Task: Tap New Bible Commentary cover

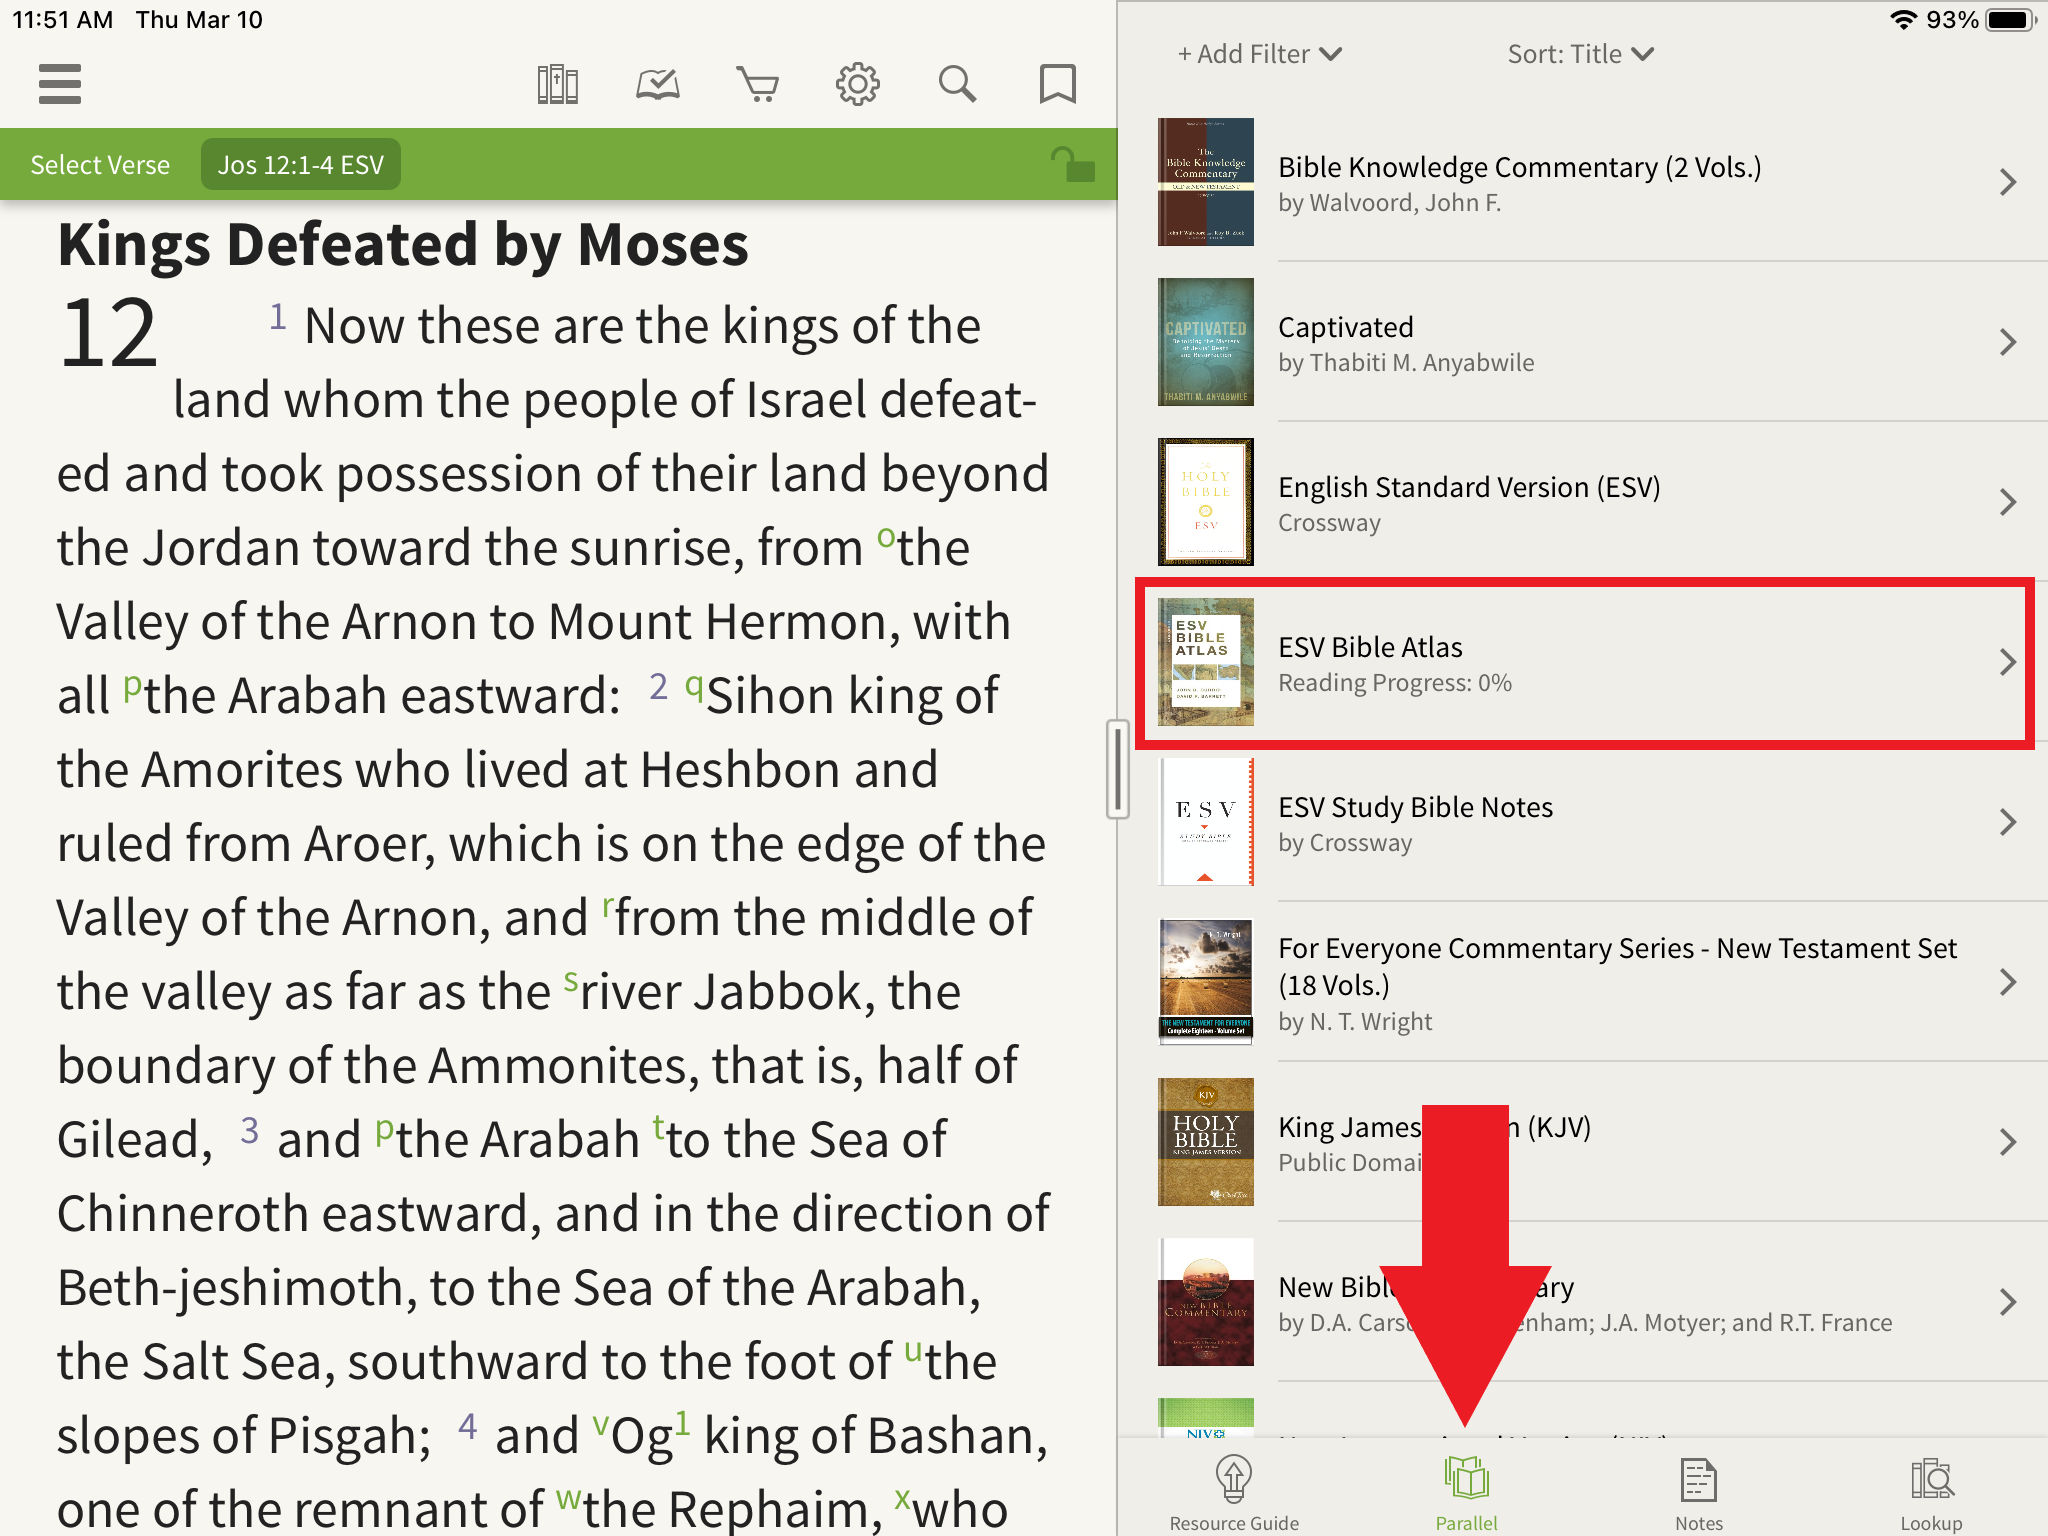Action: pos(1206,1302)
